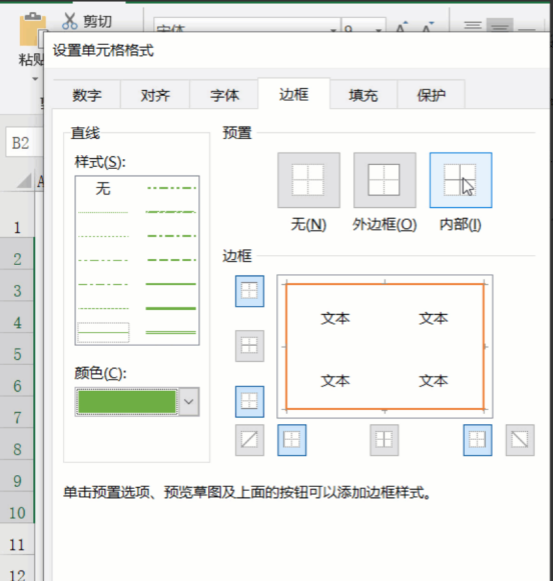Click the decrease font size icon
Viewport: 554px width, 581px height.
428,27
